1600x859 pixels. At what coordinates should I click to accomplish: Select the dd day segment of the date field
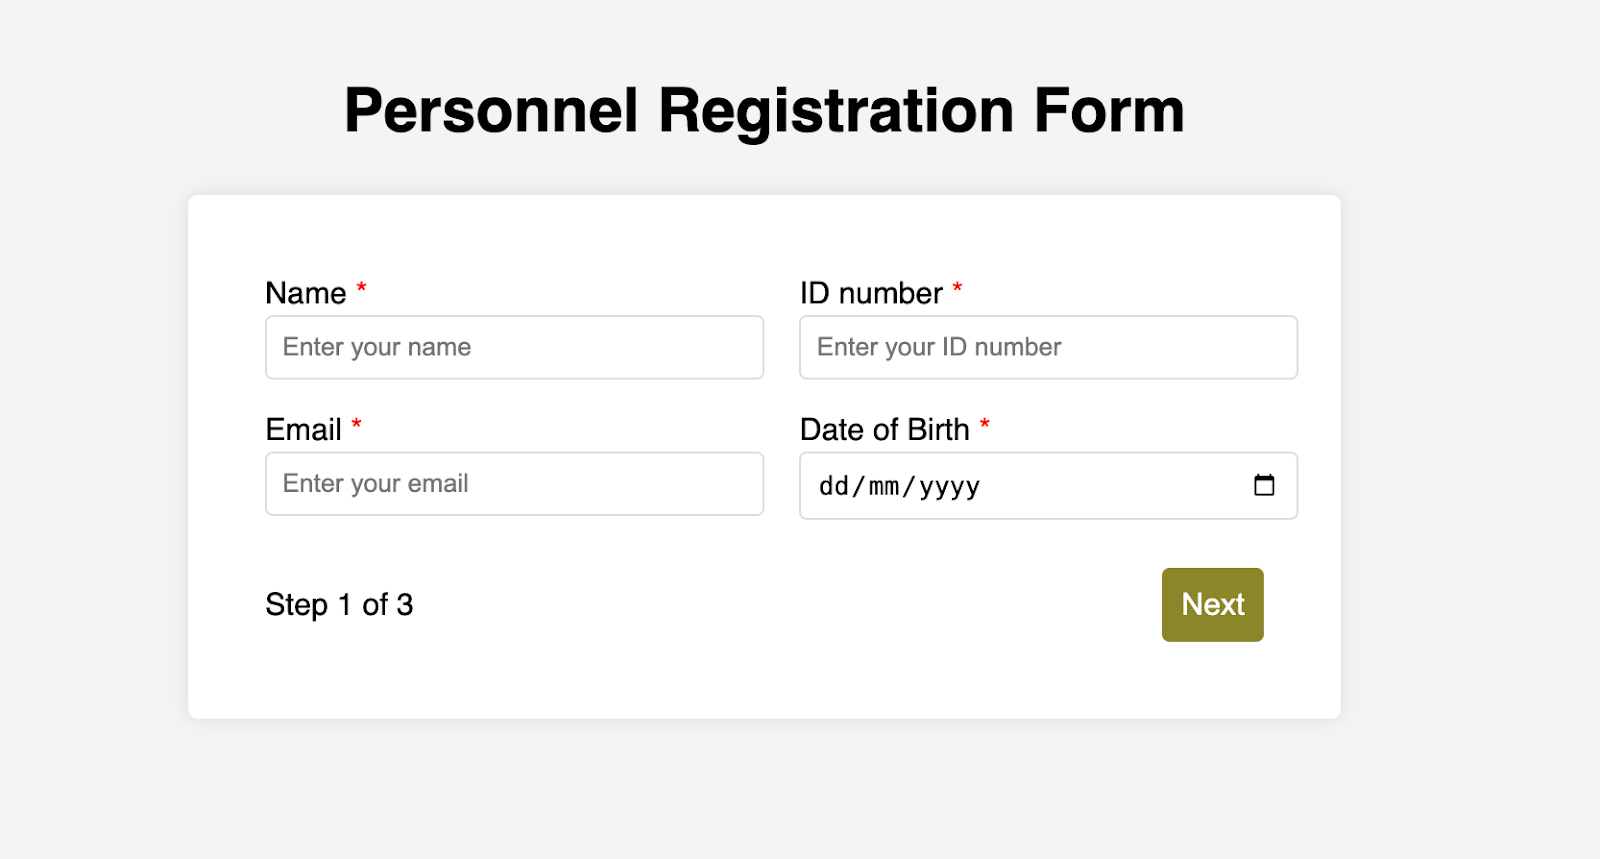[x=831, y=487]
